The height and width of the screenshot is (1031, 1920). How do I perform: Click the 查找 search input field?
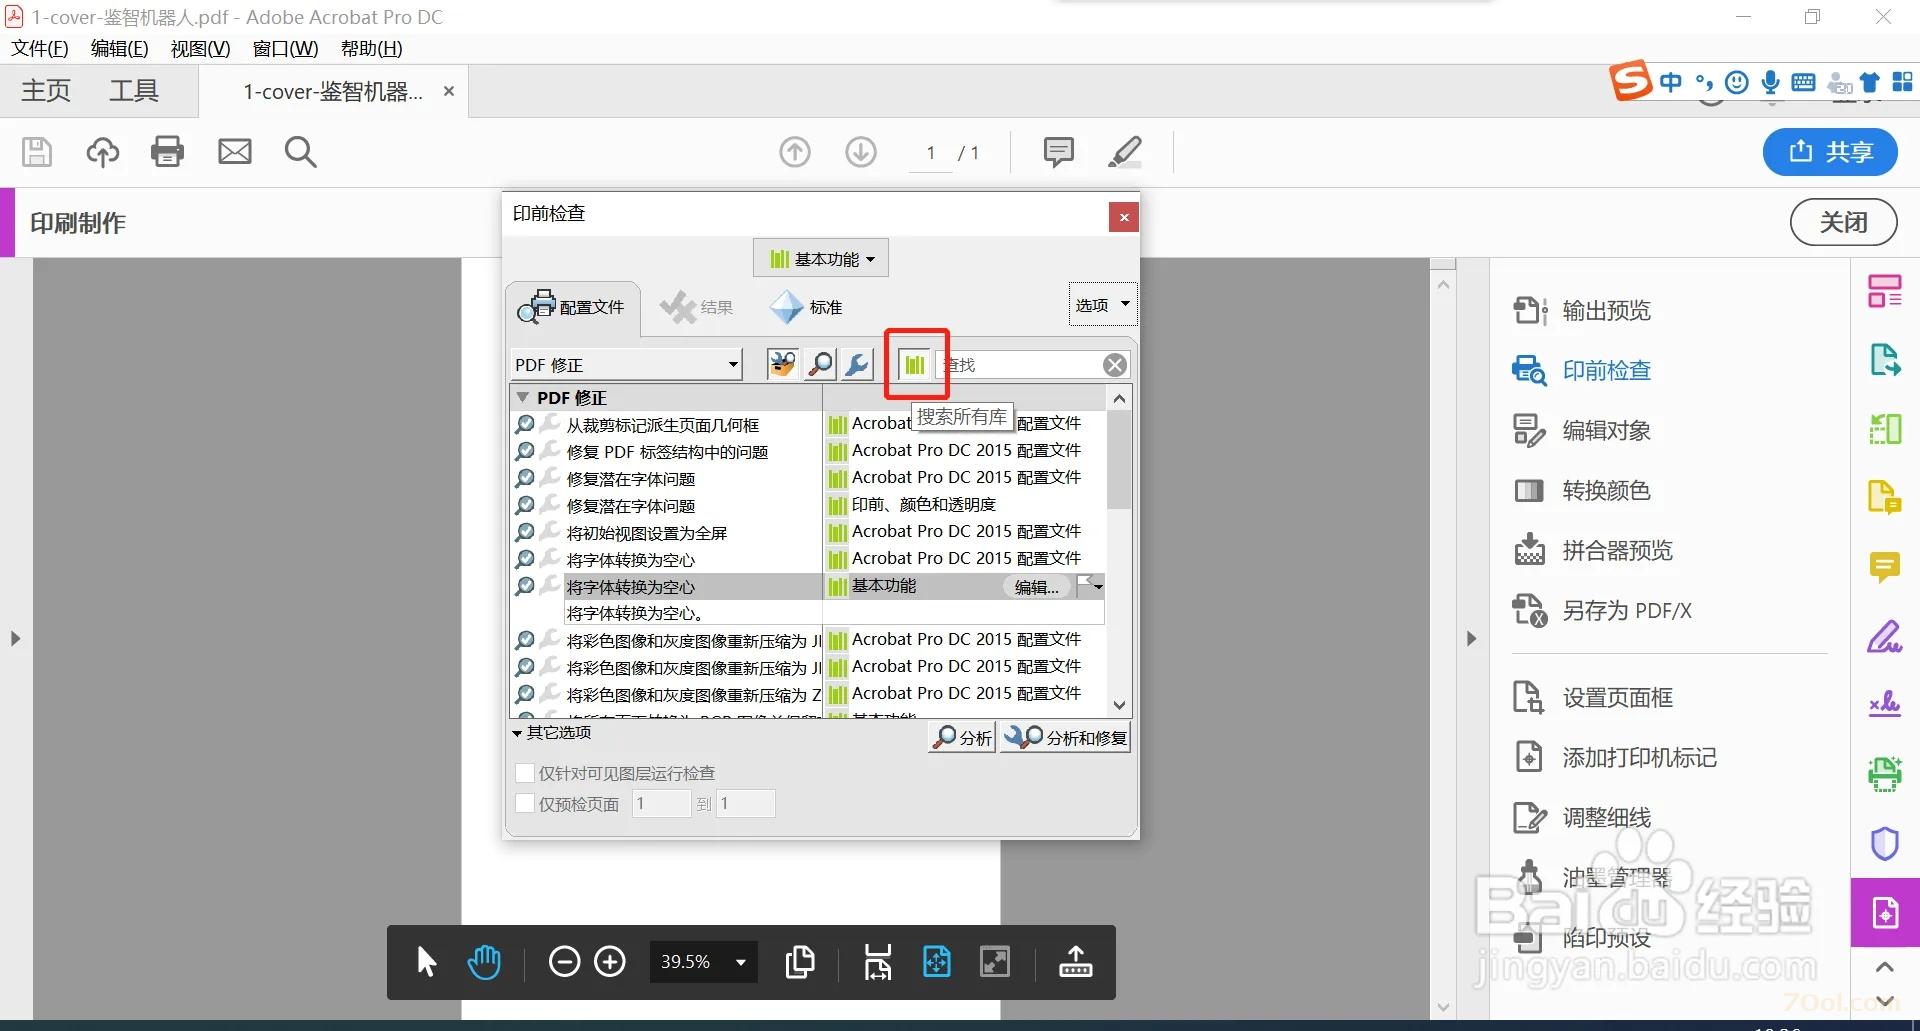coord(1021,365)
